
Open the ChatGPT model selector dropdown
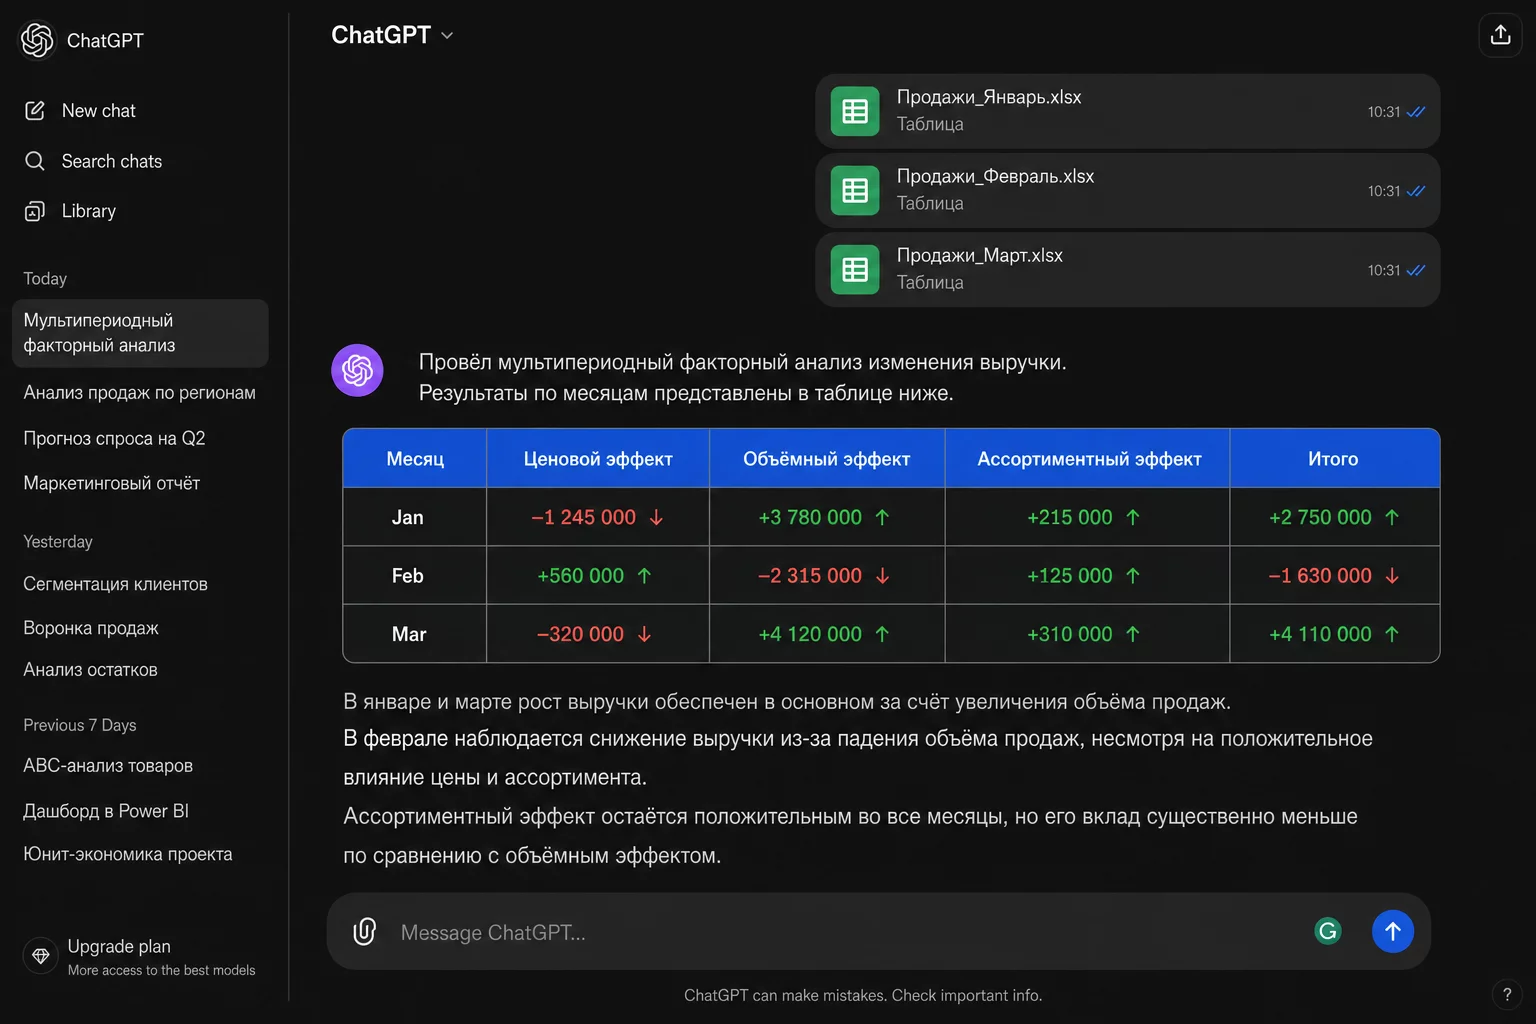click(392, 35)
